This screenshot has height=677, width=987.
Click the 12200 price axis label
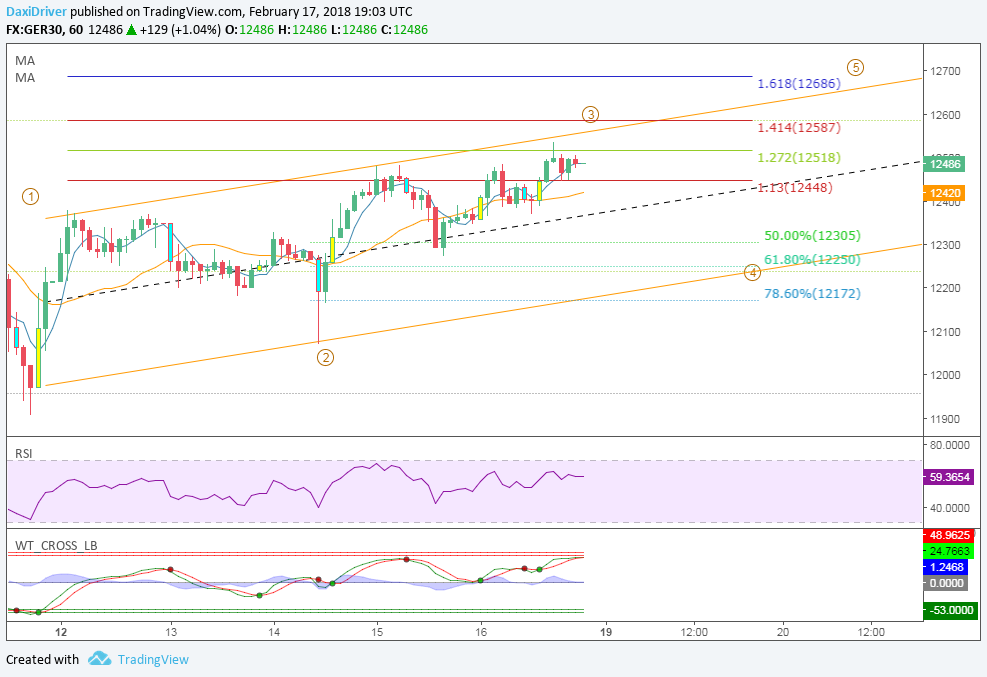click(x=945, y=288)
